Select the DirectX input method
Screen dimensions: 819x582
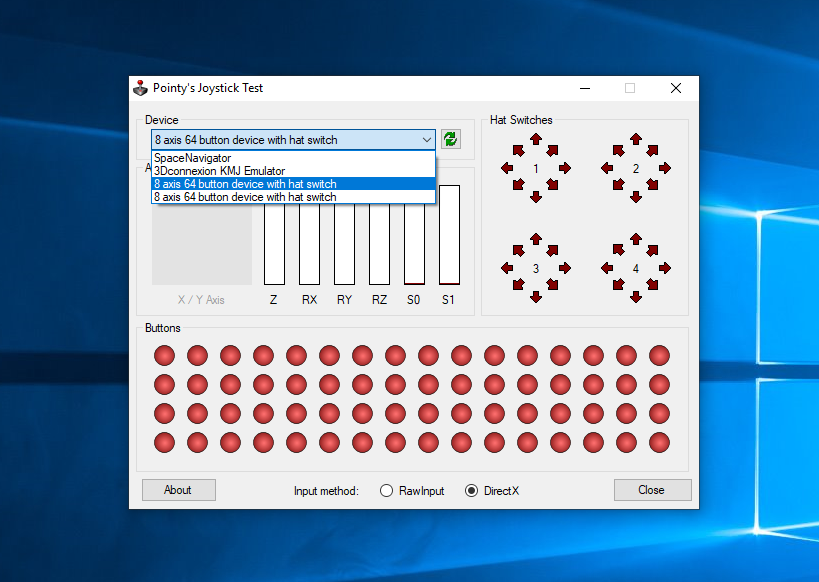tap(492, 491)
